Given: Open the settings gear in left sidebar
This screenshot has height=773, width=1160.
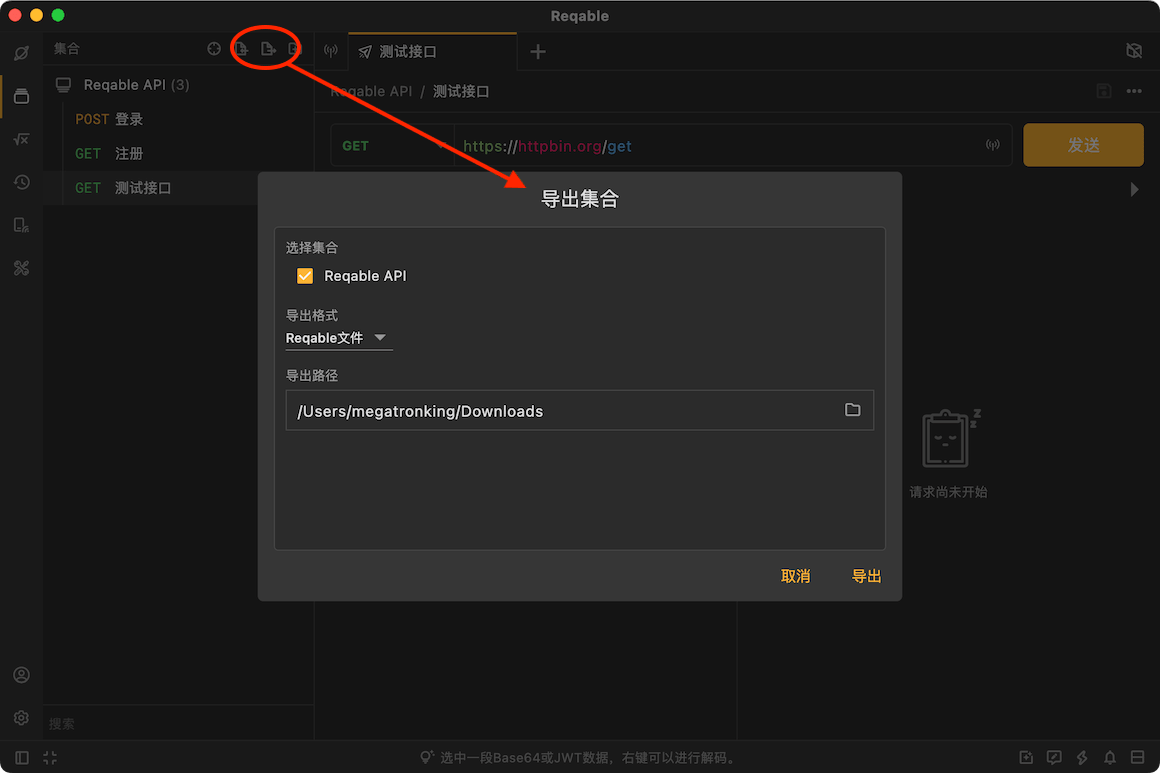Looking at the screenshot, I should pyautogui.click(x=21, y=718).
